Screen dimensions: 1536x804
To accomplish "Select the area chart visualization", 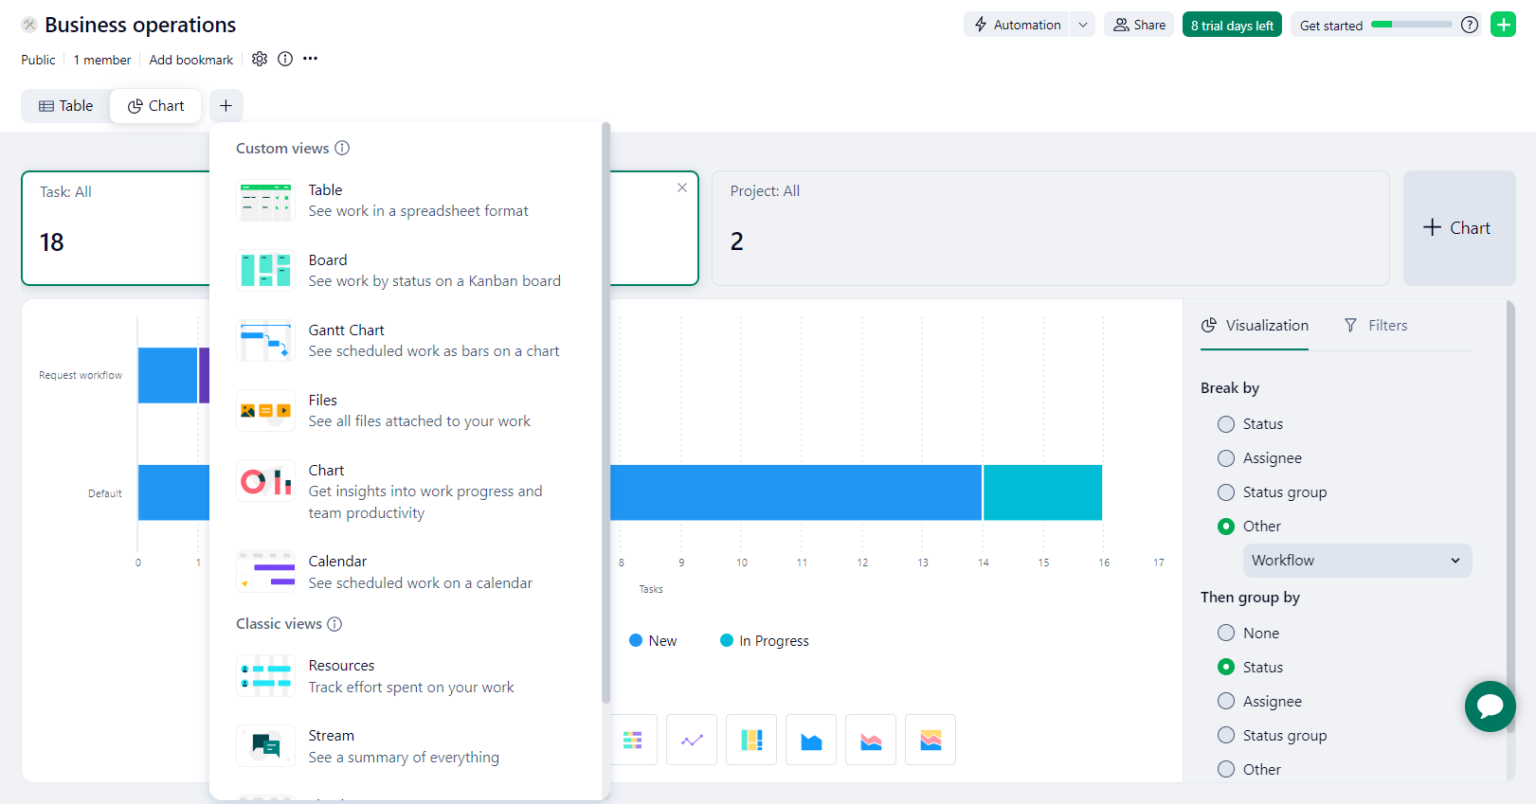I will click(810, 739).
